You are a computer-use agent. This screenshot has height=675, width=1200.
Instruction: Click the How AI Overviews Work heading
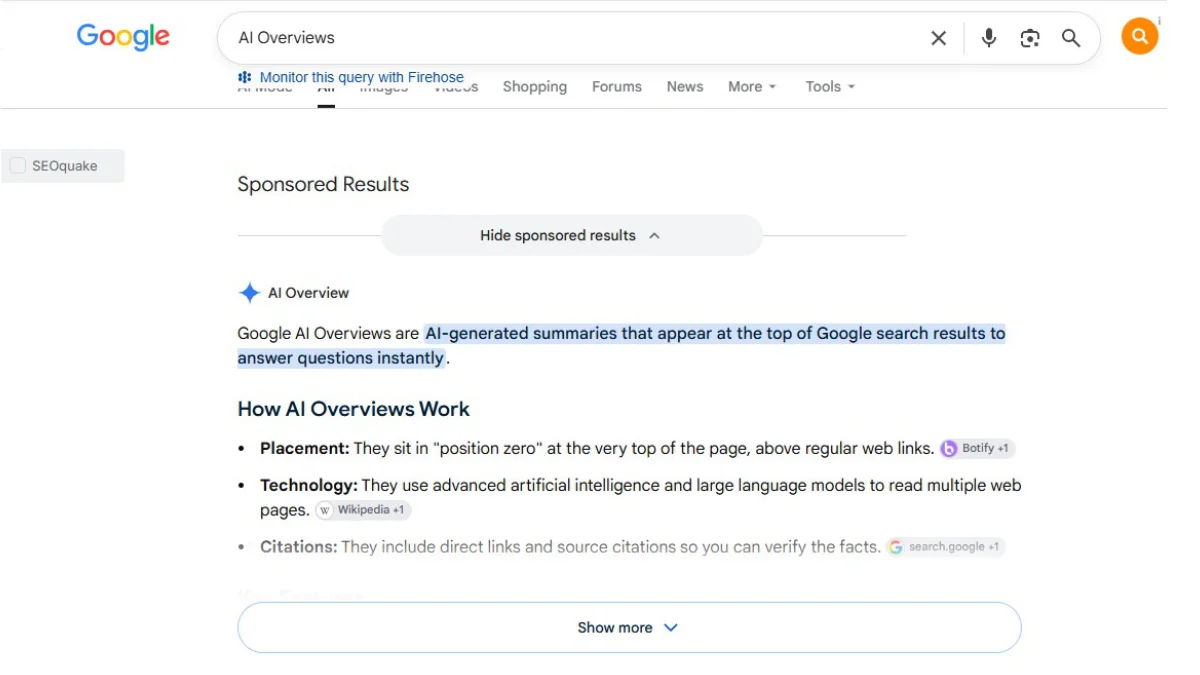[x=353, y=409]
